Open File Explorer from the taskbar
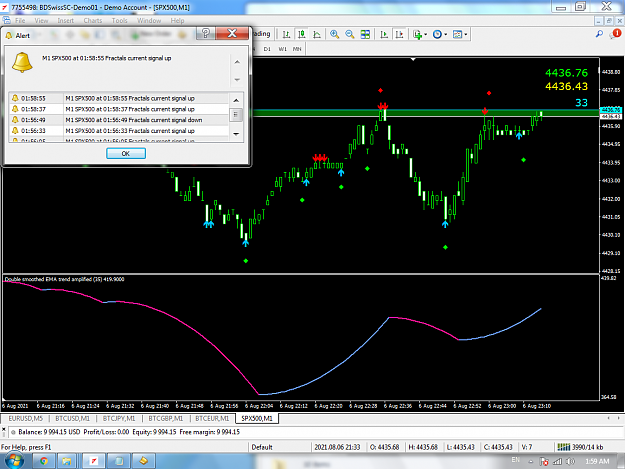The image size is (625, 469). click(x=67, y=461)
